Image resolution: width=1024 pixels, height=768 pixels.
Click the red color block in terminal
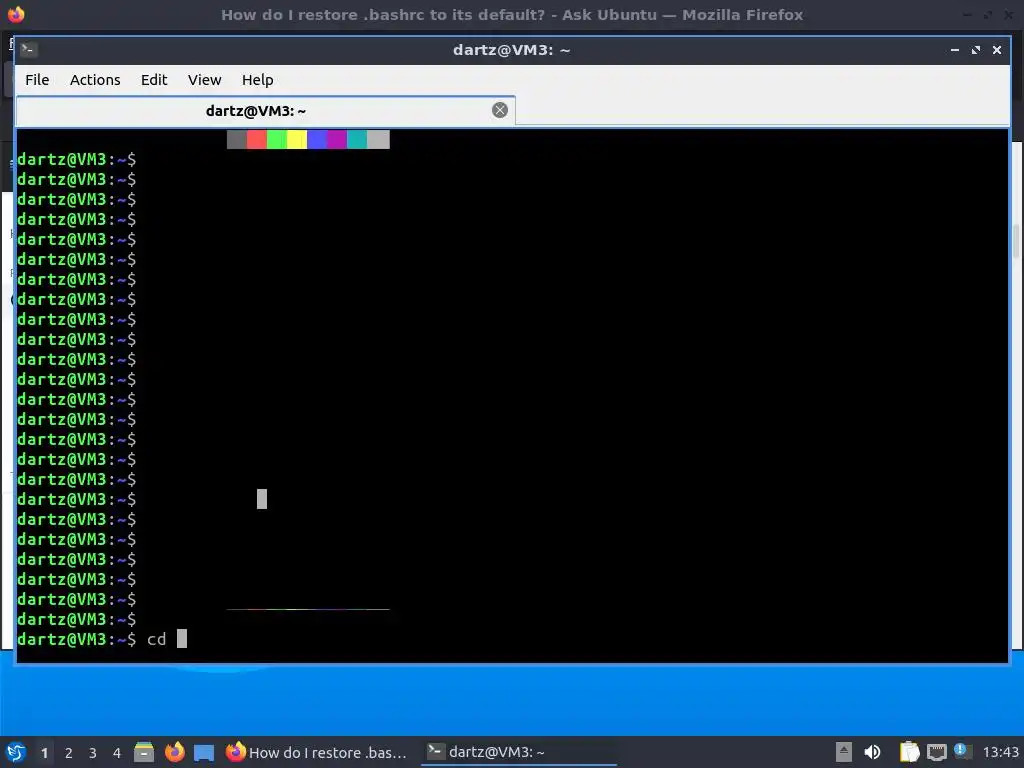(x=257, y=139)
